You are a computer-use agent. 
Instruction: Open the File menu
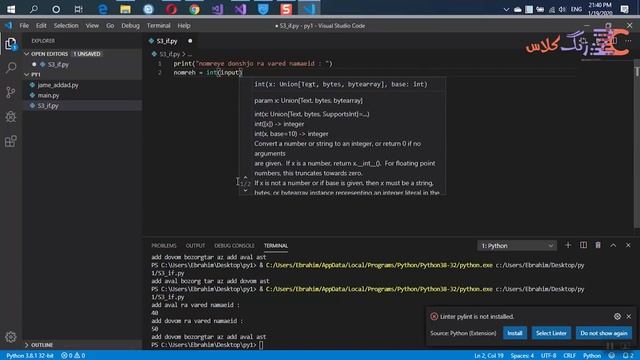24,25
